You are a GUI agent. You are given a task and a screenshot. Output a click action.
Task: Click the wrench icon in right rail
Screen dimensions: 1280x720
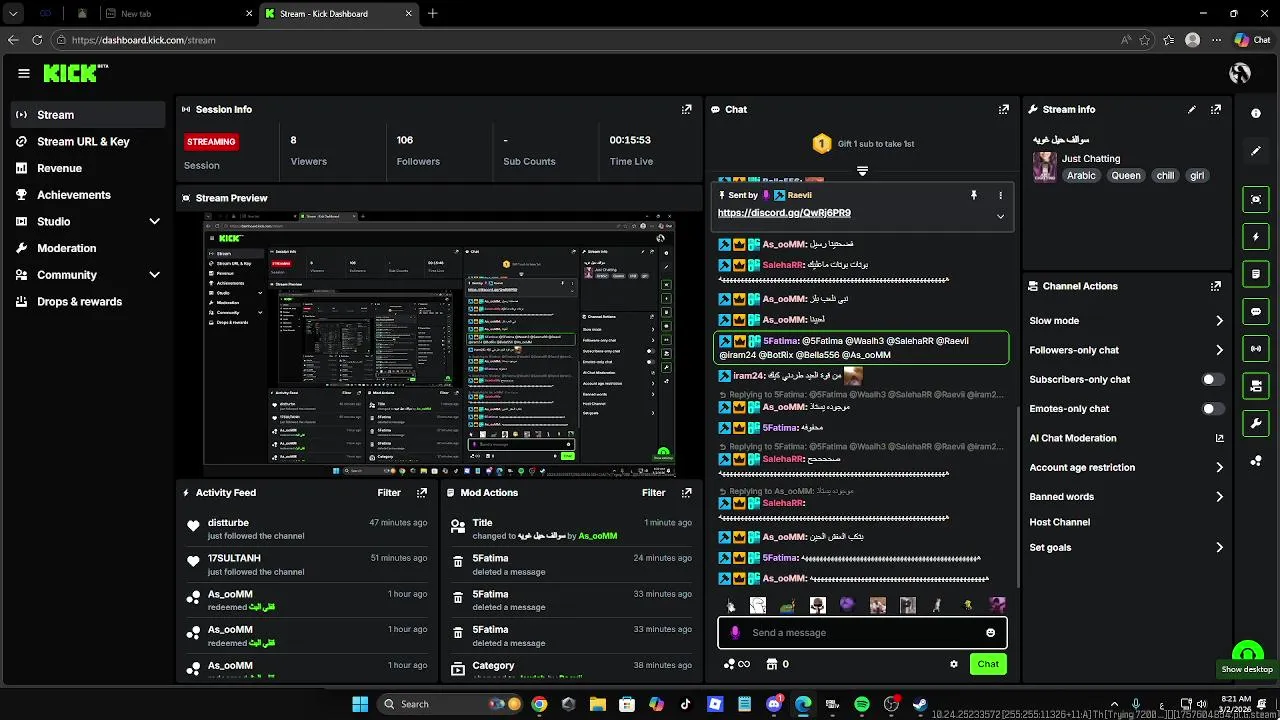(1256, 423)
